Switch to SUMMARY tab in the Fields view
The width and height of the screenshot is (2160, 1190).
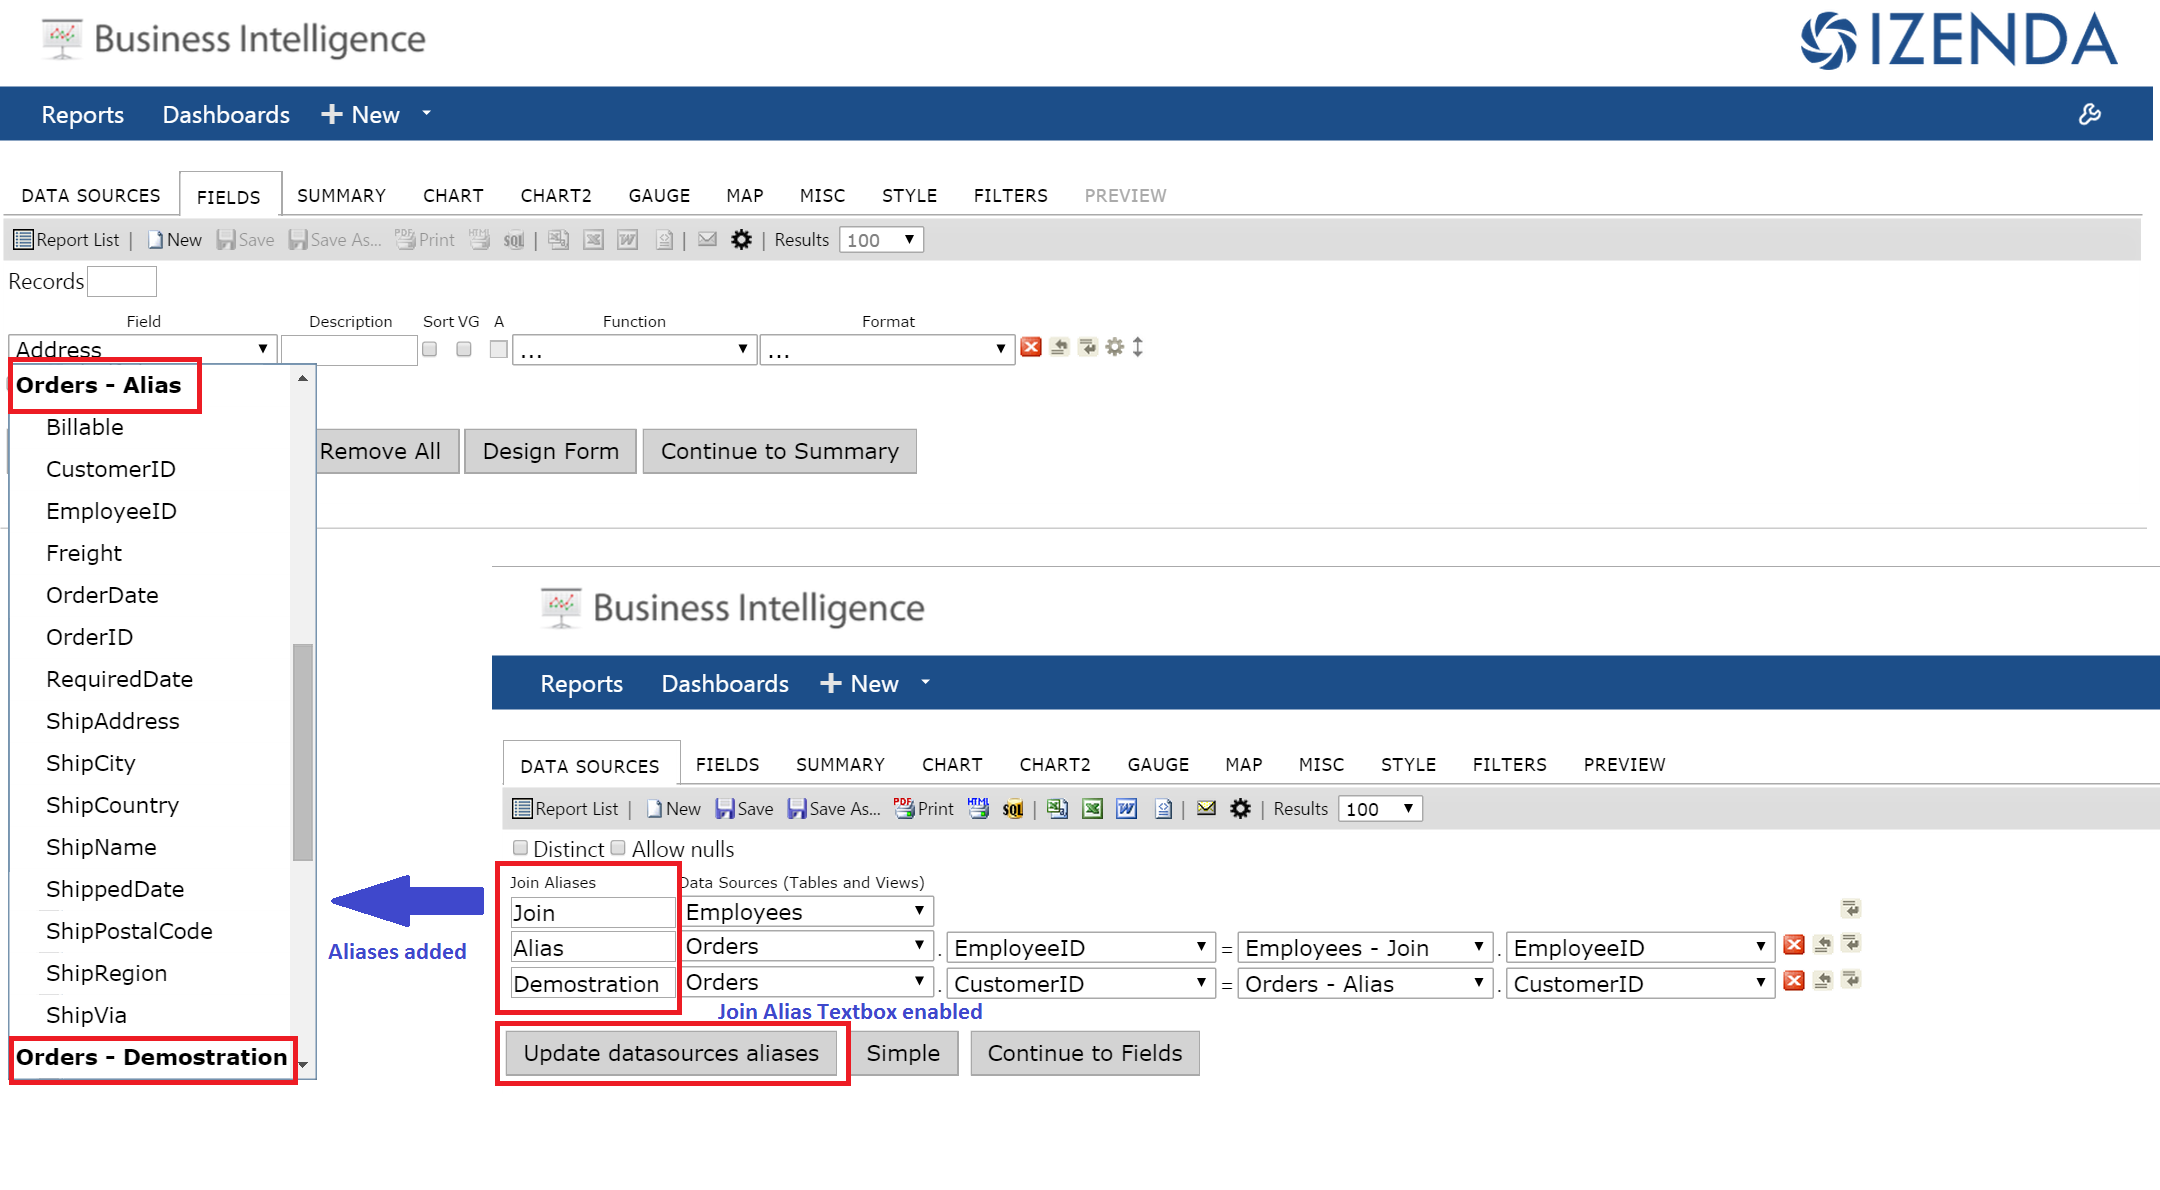(x=341, y=196)
